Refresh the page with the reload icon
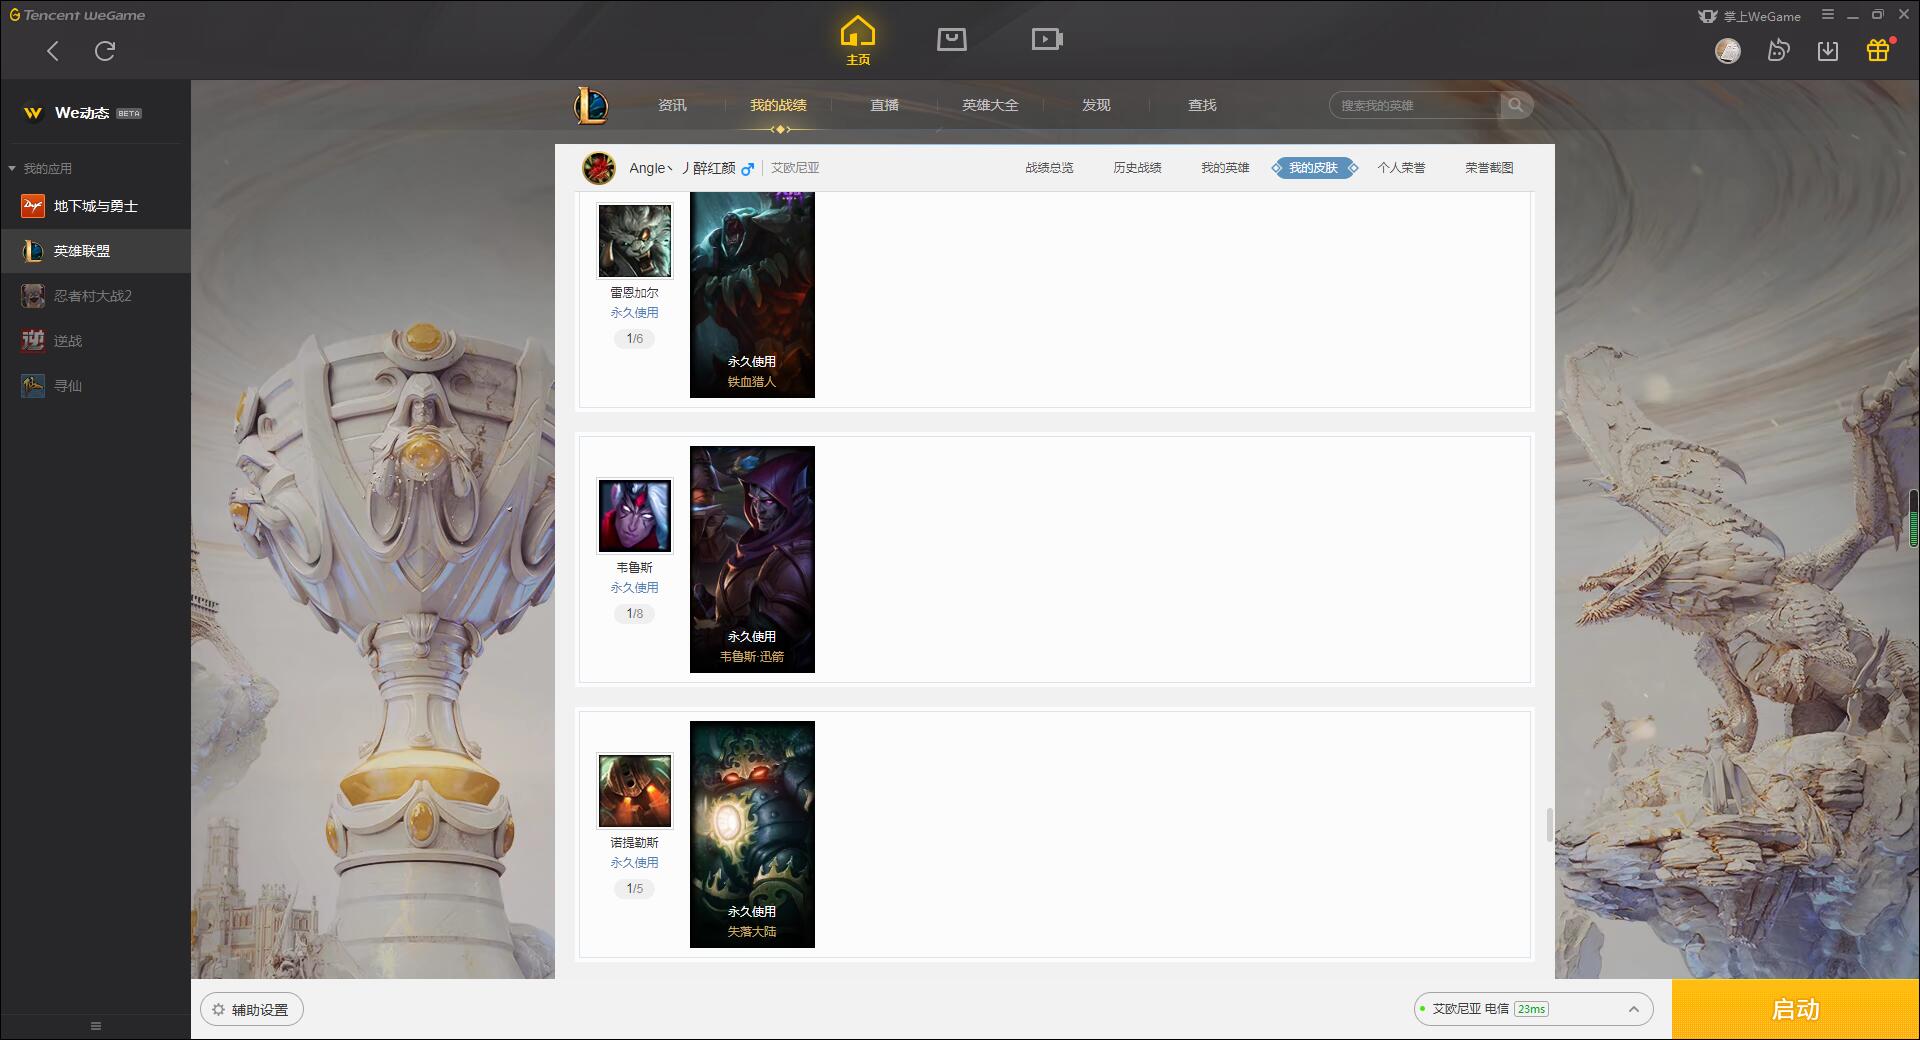Image resolution: width=1920 pixels, height=1040 pixels. point(105,51)
